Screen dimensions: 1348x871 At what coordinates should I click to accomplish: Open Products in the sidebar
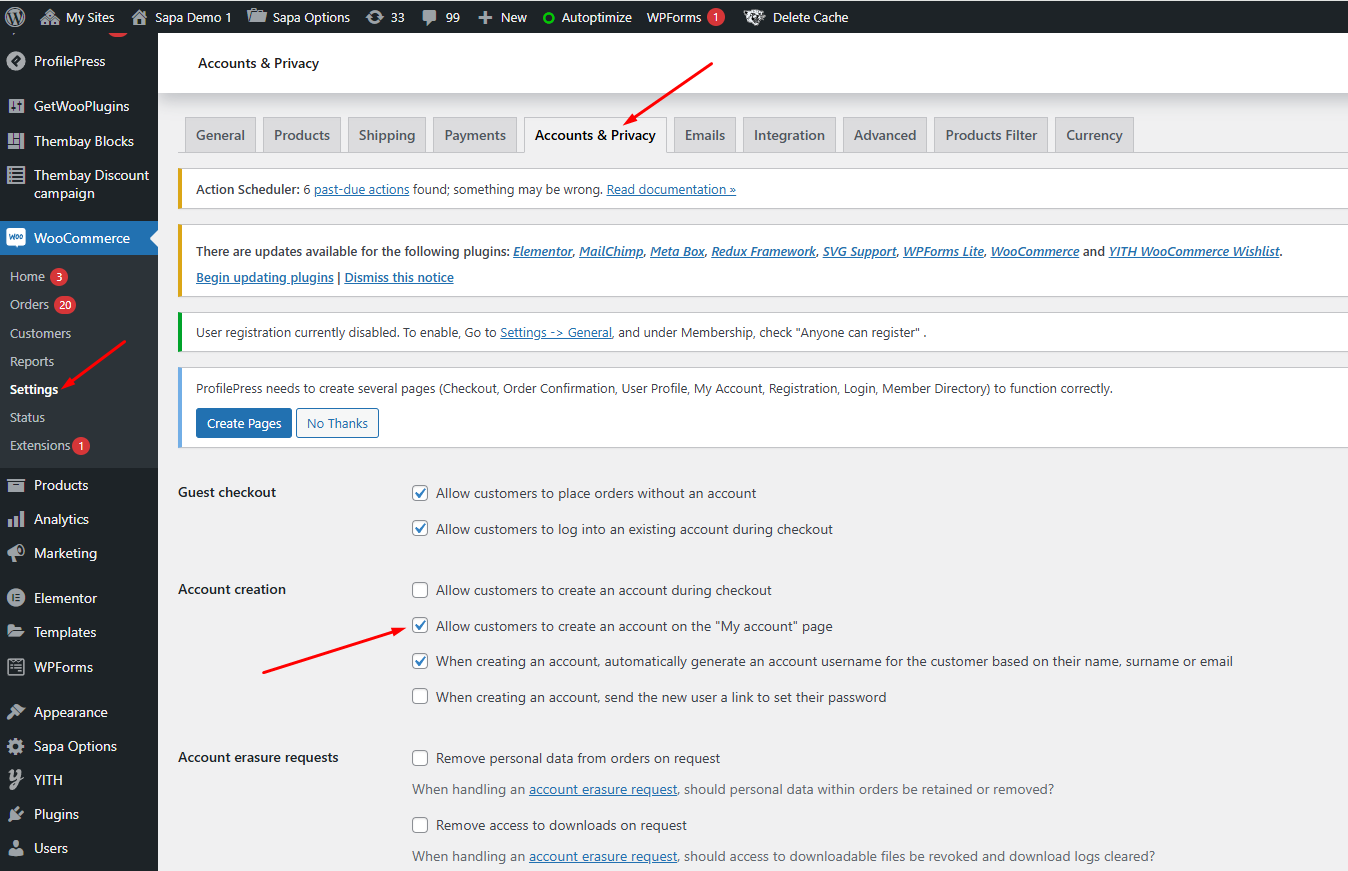click(x=78, y=485)
